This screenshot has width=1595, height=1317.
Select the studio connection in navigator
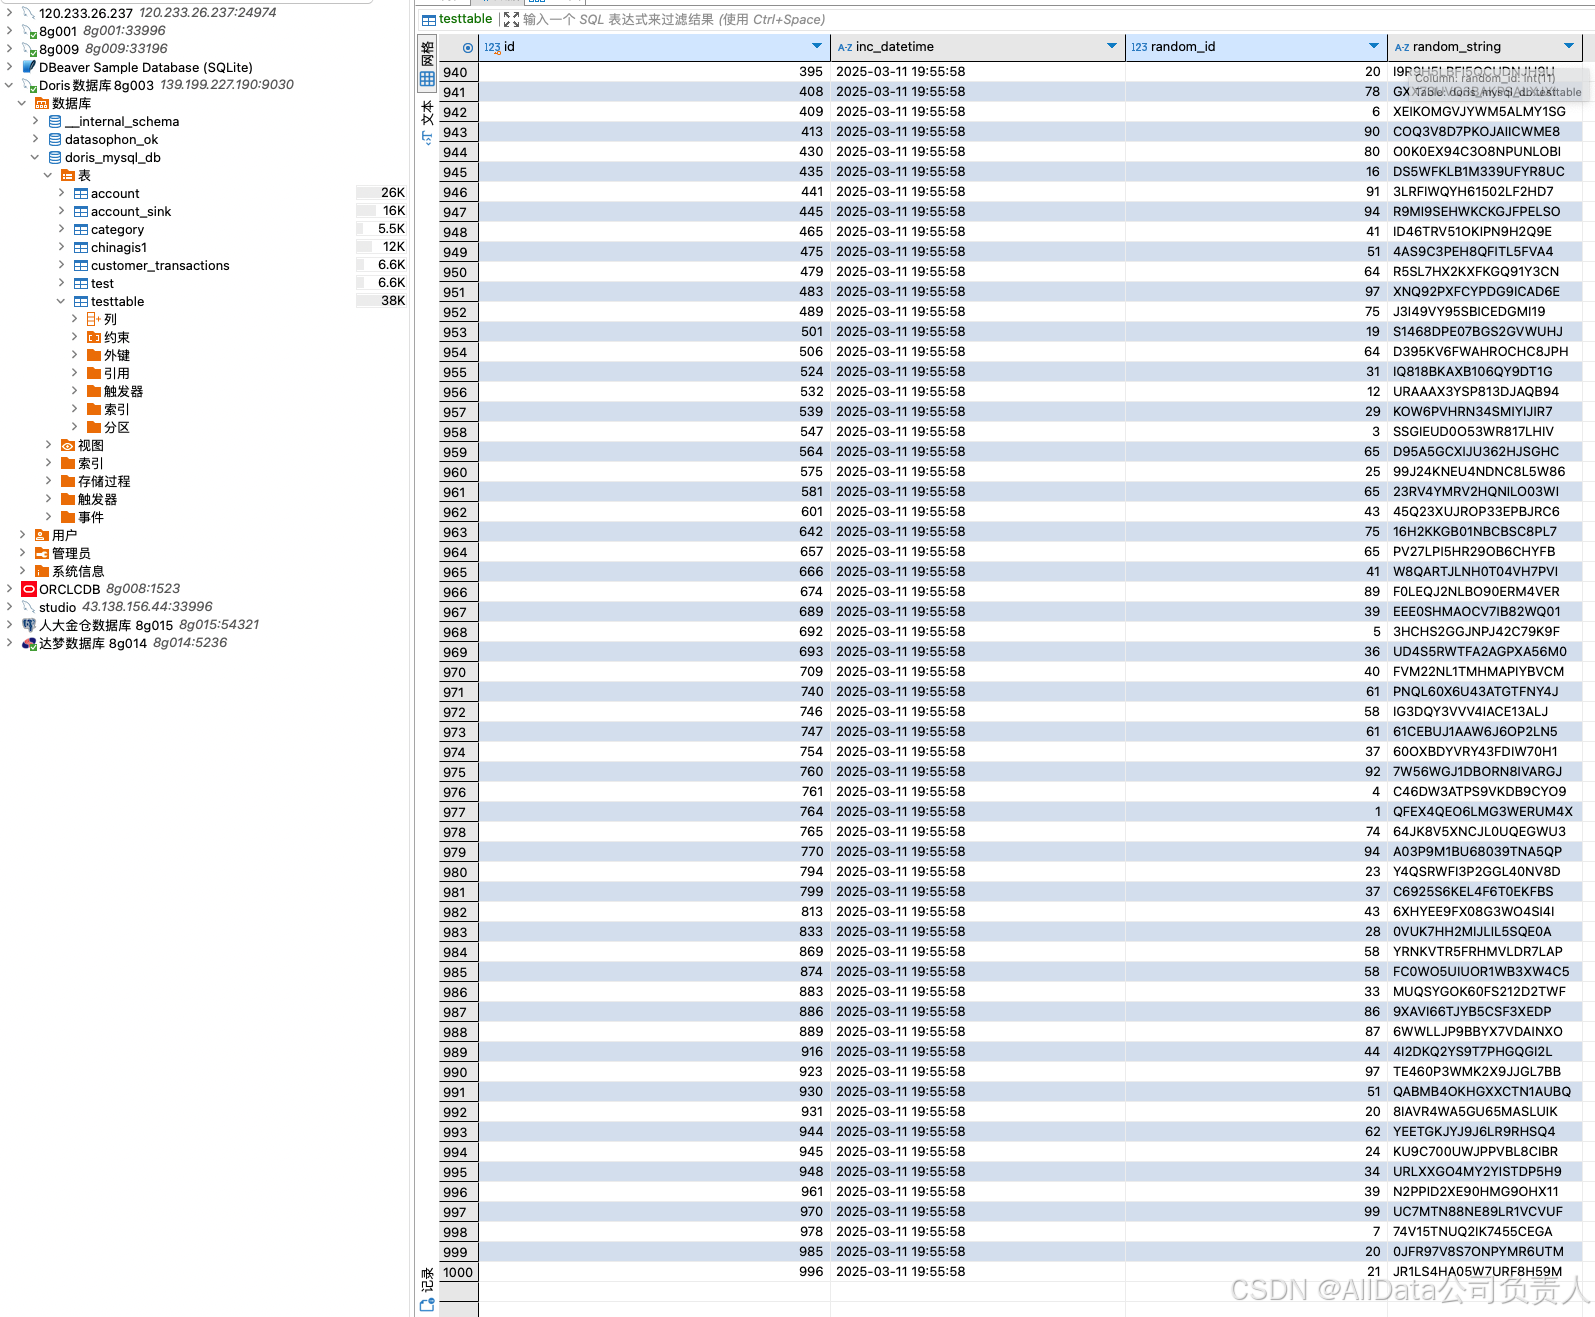tap(57, 608)
